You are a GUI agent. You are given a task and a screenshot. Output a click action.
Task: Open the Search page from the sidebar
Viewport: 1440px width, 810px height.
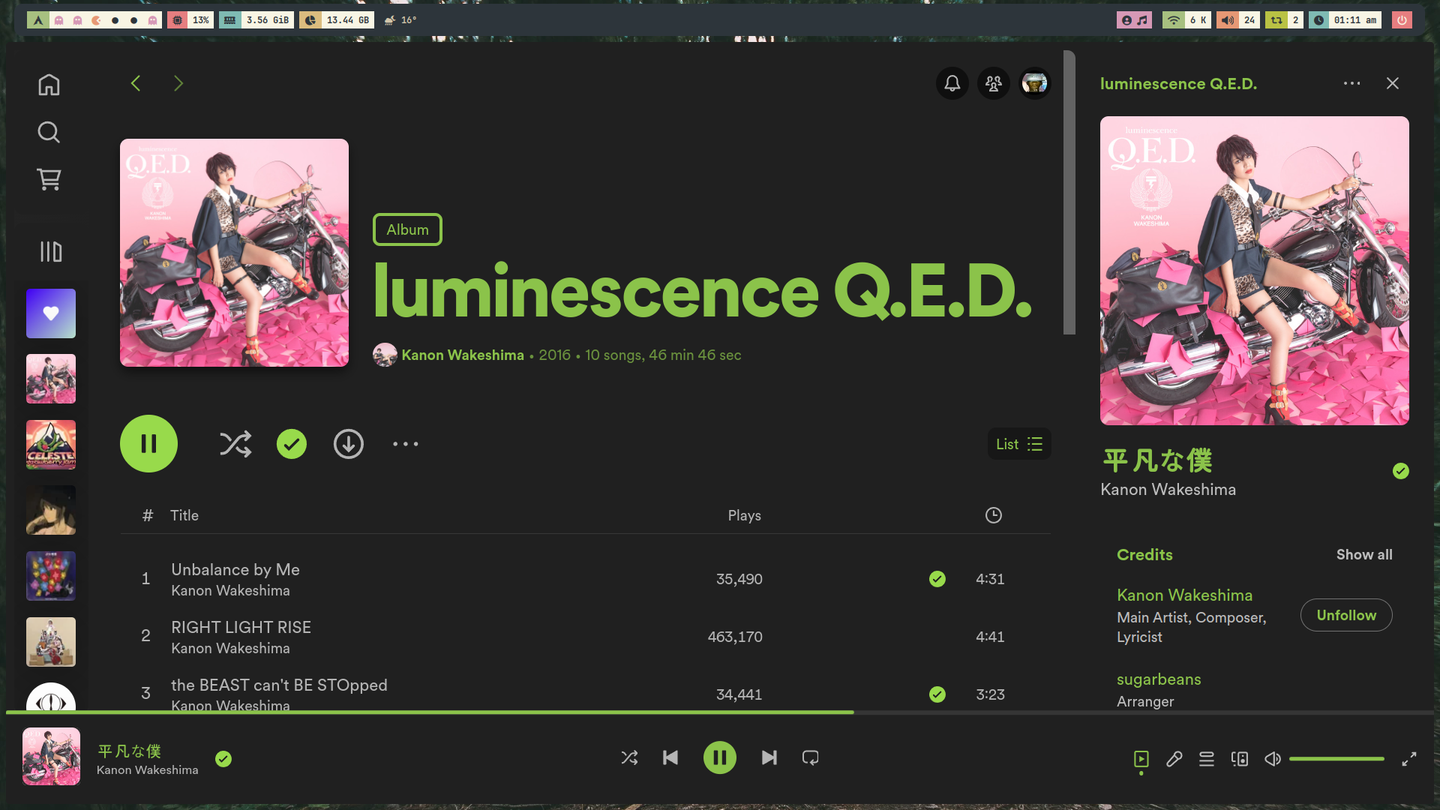(x=49, y=132)
